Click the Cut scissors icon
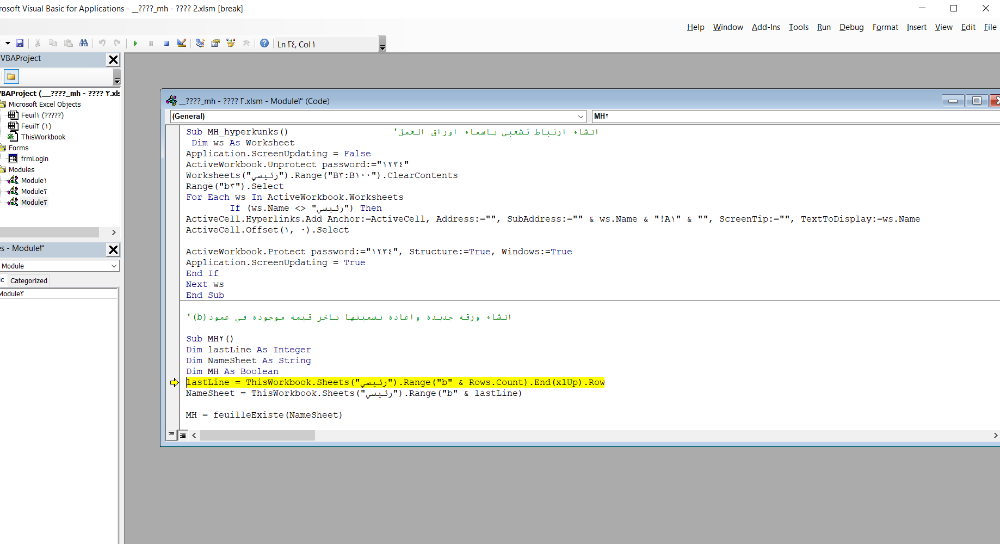Screen dimensions: 1000x544 (x=38, y=43)
